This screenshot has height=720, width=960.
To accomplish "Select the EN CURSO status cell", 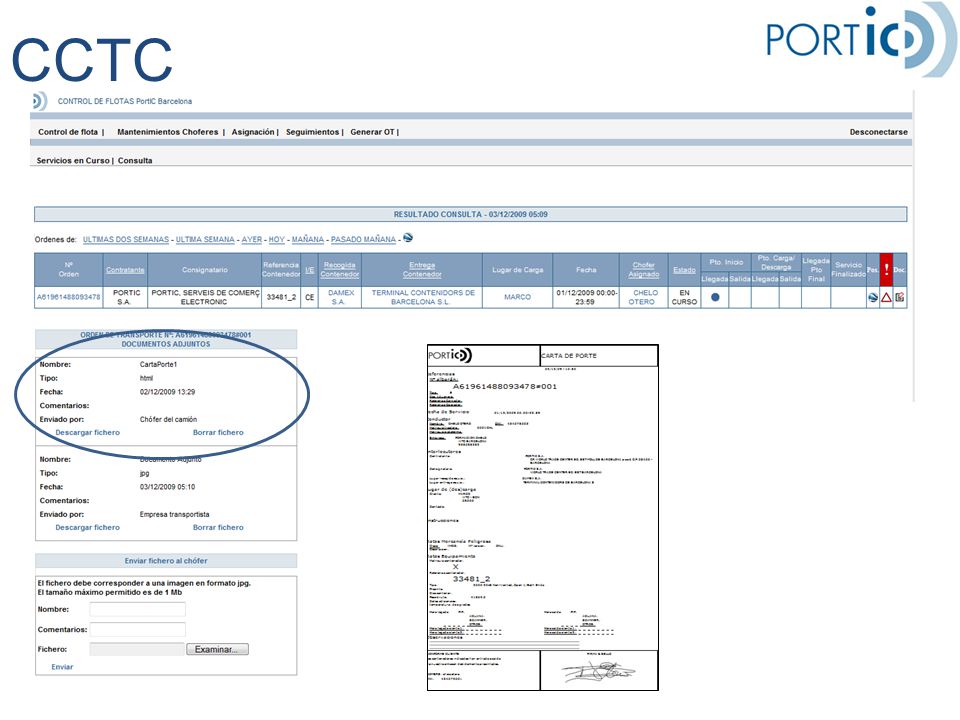I will (684, 297).
